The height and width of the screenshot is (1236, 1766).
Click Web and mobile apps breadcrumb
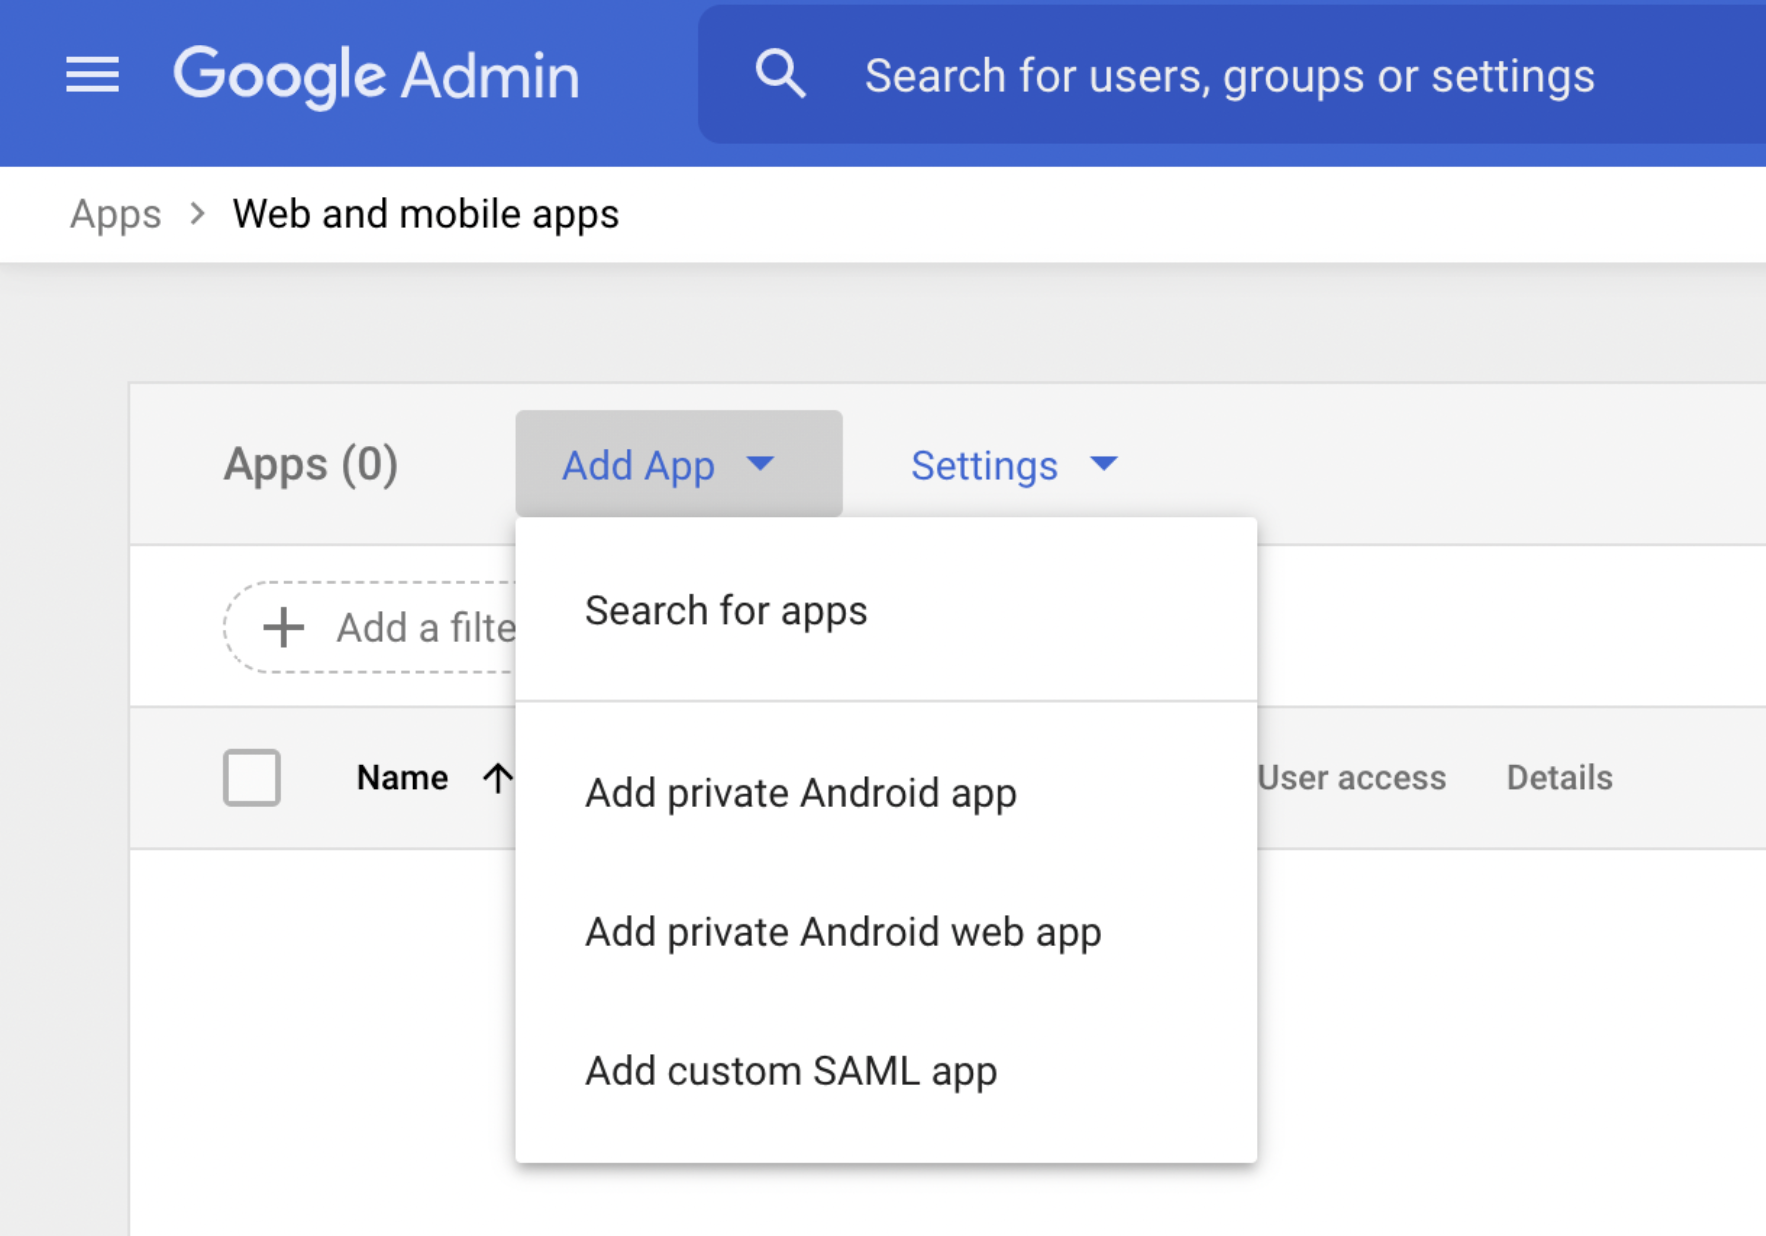pyautogui.click(x=426, y=214)
